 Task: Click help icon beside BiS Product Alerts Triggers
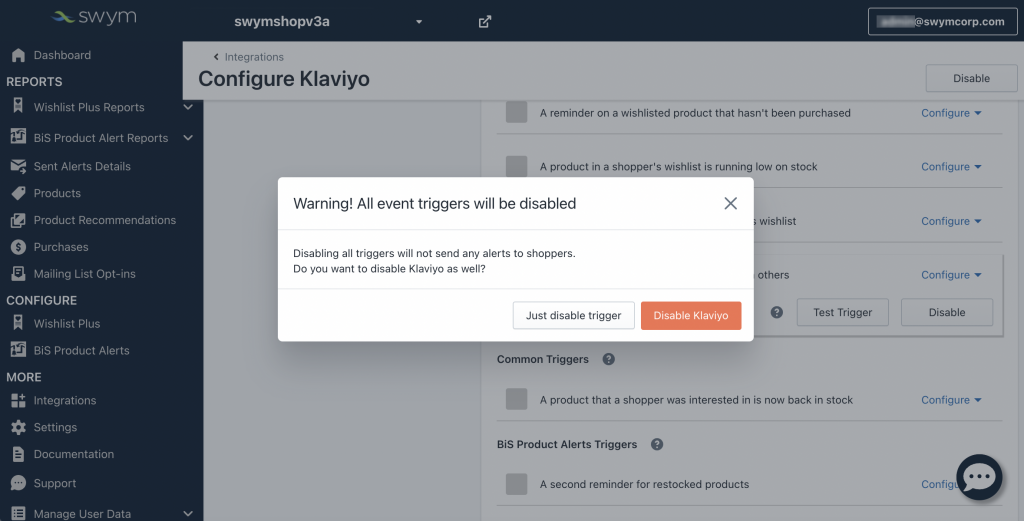point(657,444)
